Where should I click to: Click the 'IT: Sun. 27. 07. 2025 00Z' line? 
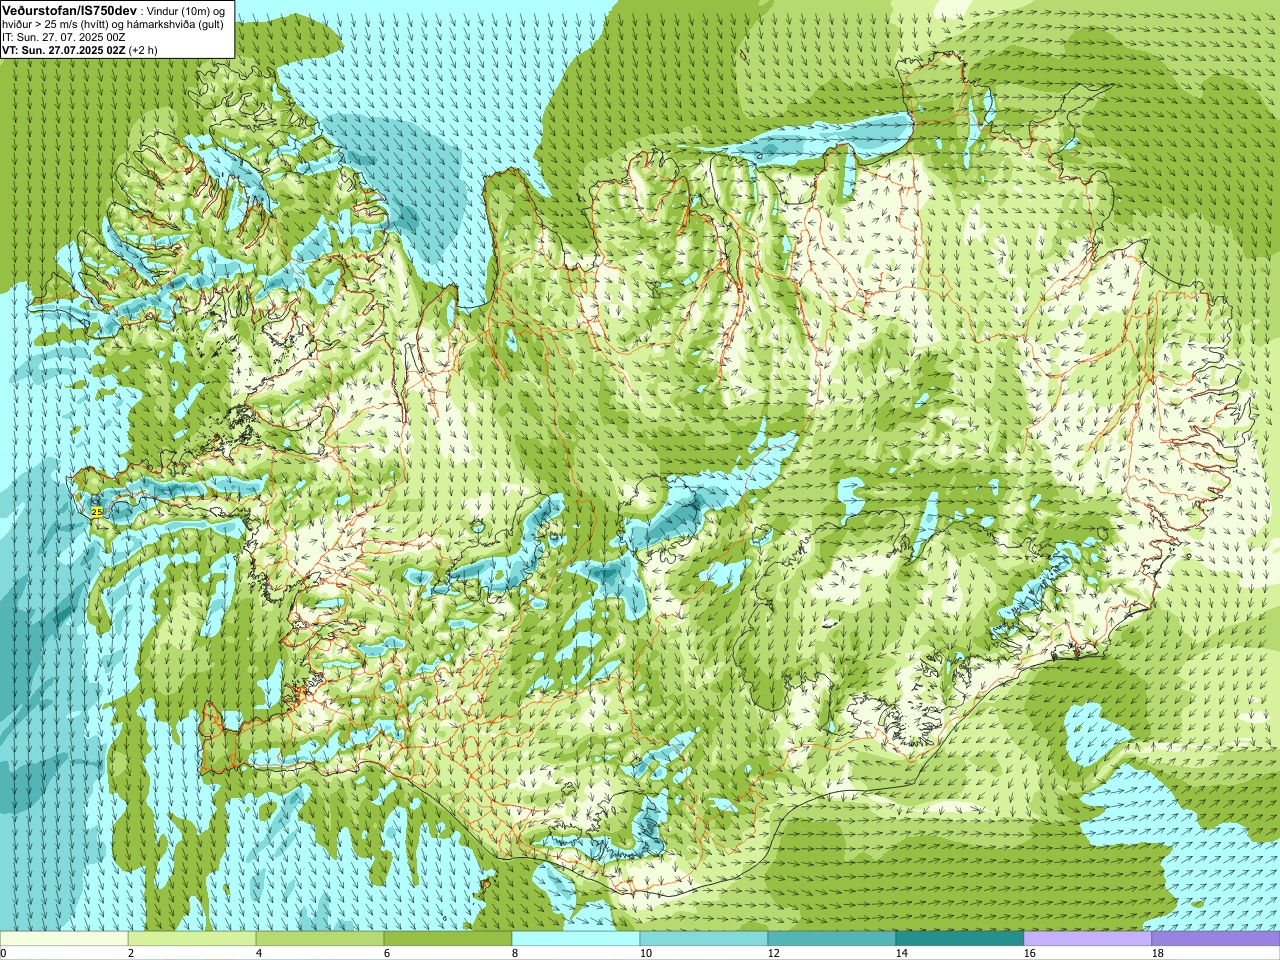(64, 37)
